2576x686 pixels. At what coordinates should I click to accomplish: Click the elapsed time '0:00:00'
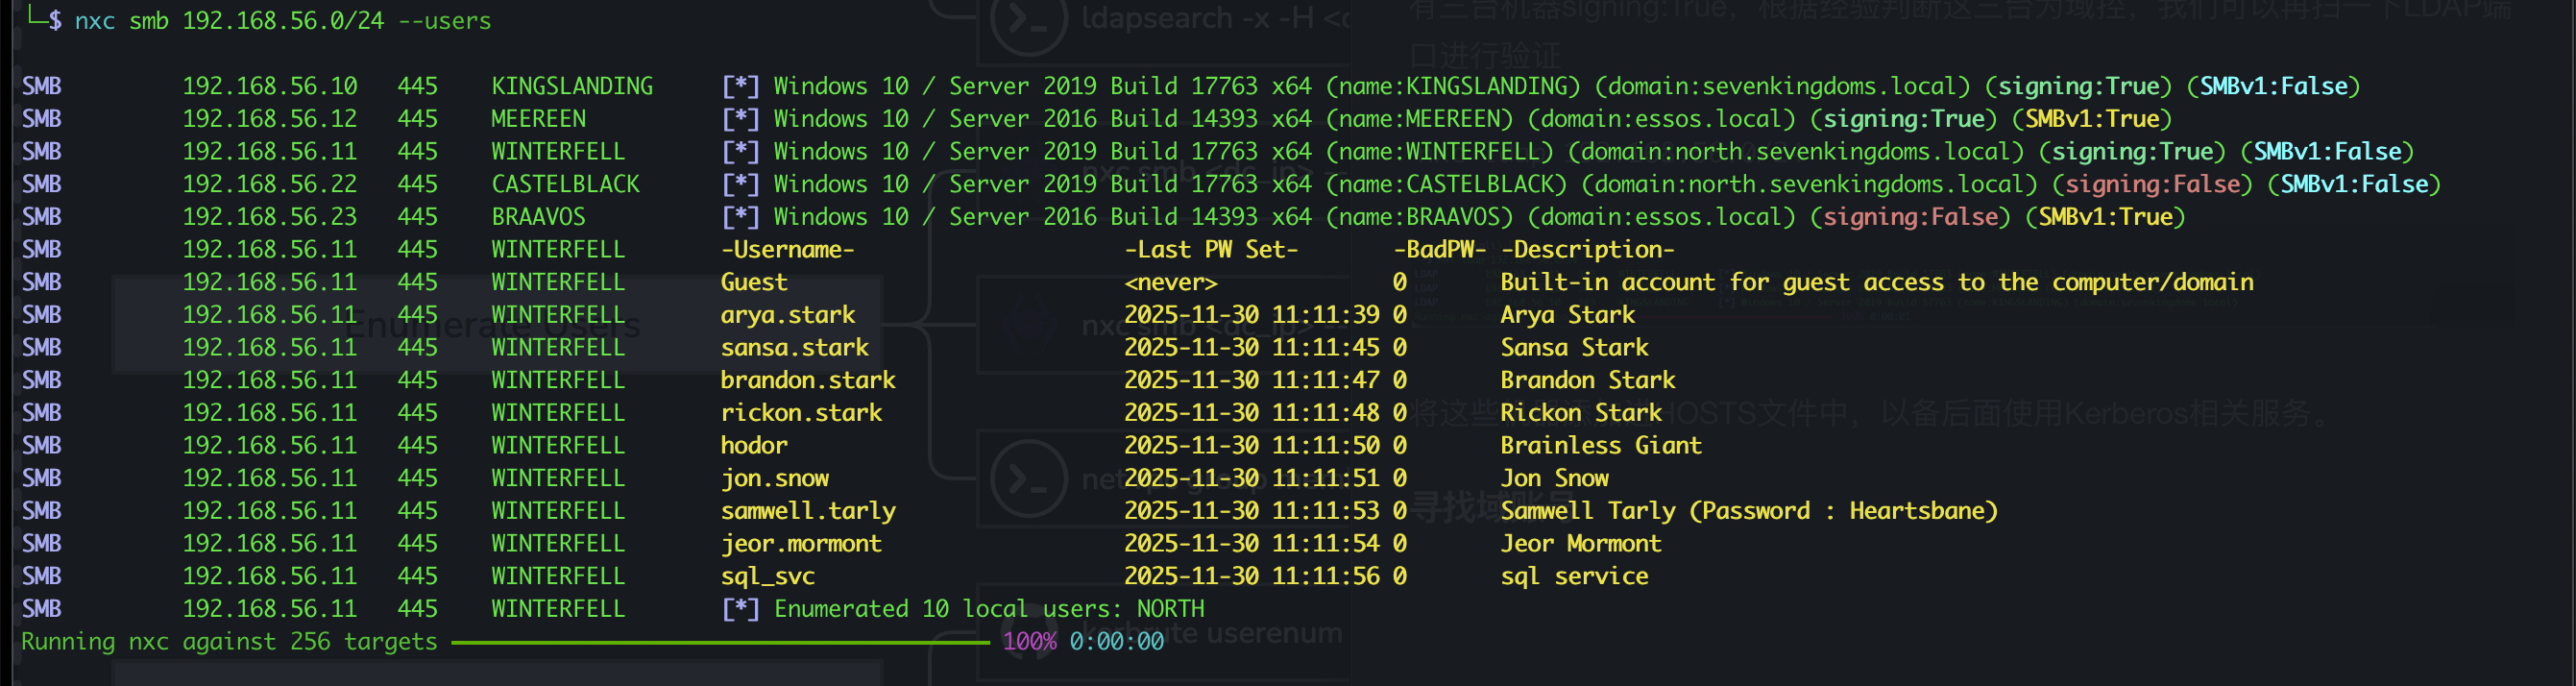pyautogui.click(x=1116, y=642)
